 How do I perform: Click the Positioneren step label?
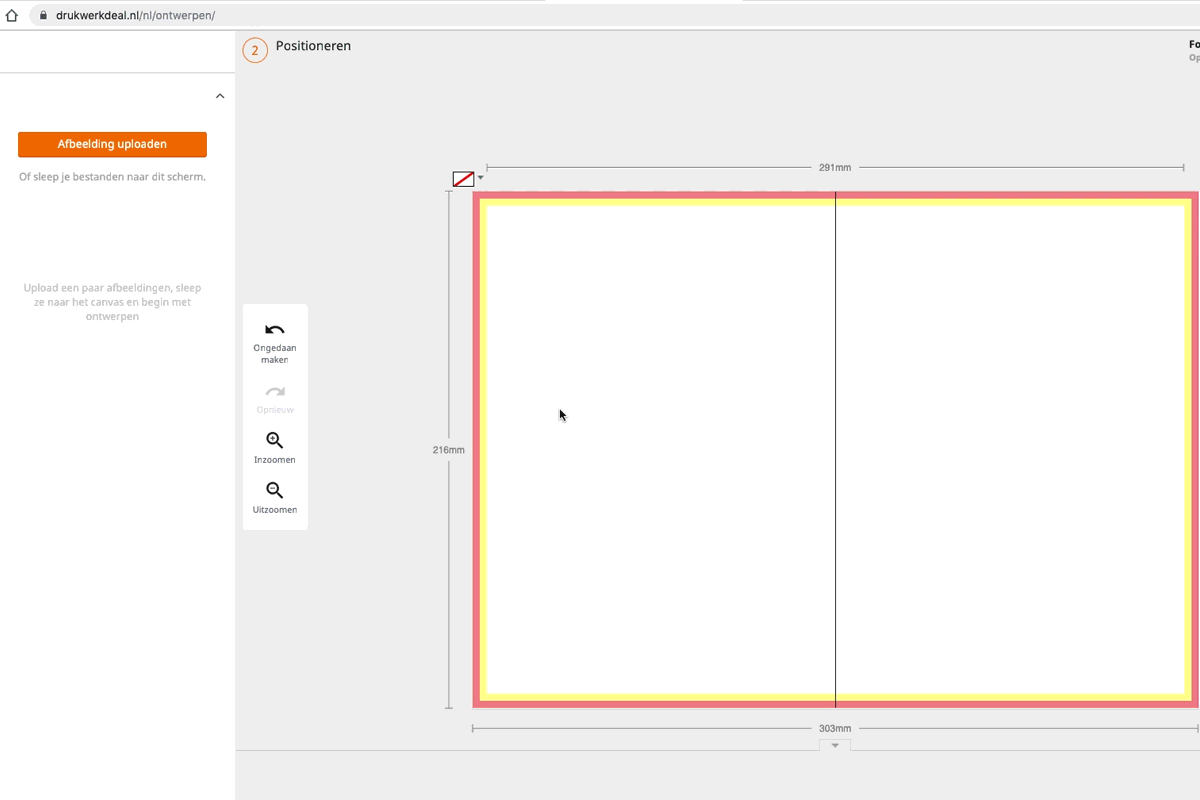(313, 46)
